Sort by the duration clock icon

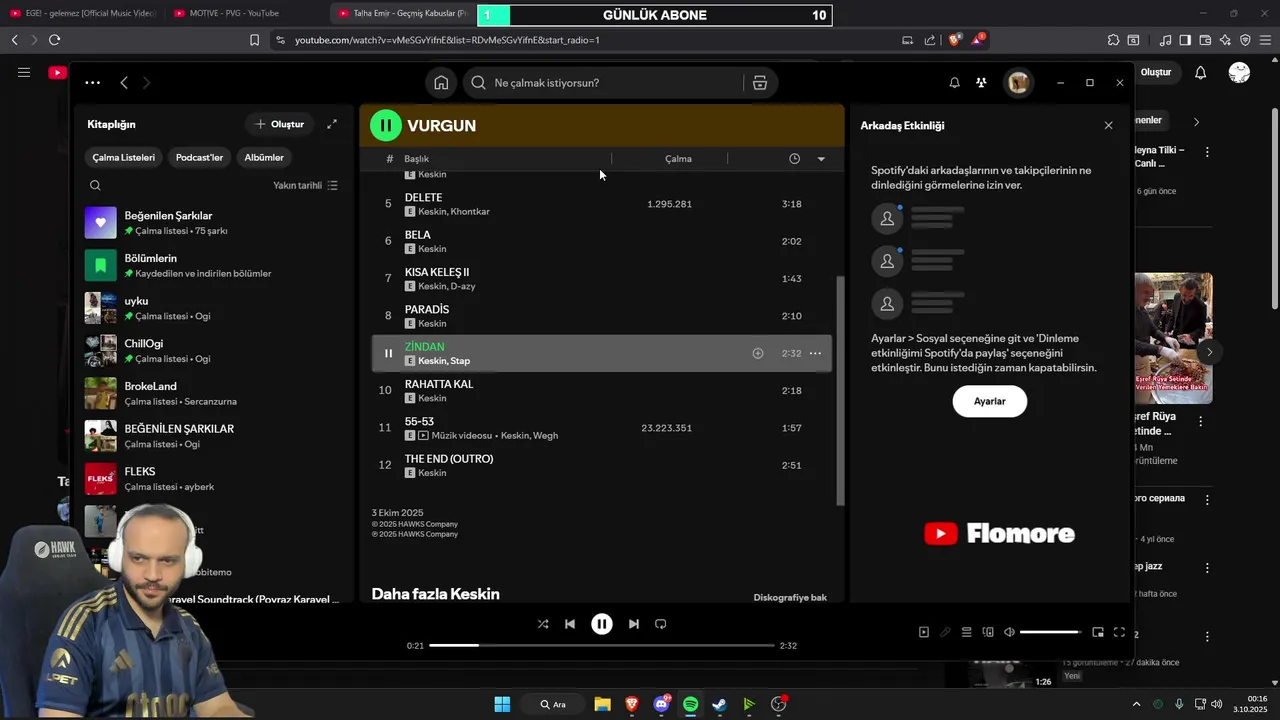[794, 159]
